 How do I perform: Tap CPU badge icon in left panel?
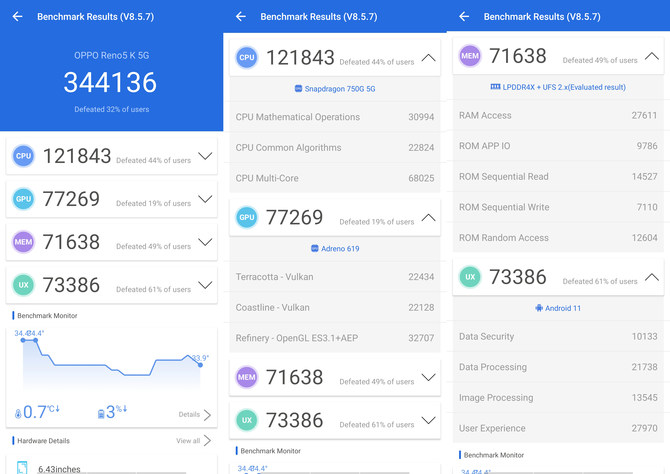[24, 156]
